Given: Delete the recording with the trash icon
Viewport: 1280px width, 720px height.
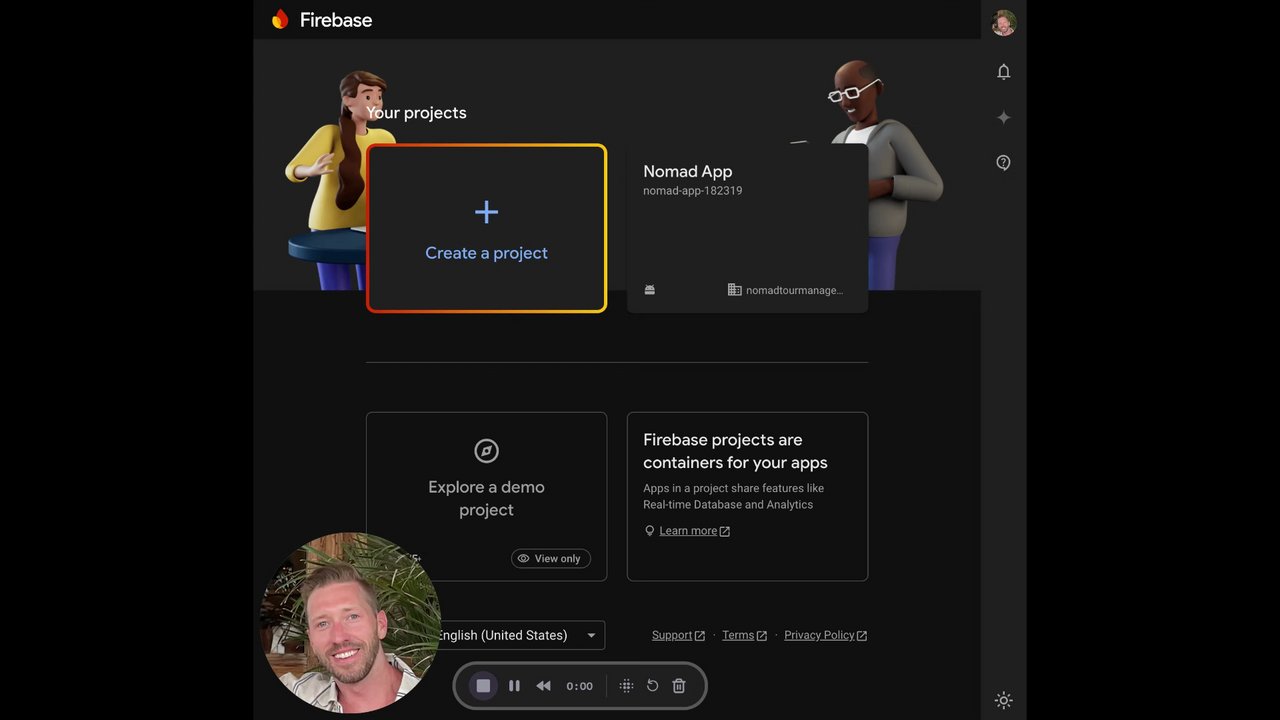Looking at the screenshot, I should (679, 686).
